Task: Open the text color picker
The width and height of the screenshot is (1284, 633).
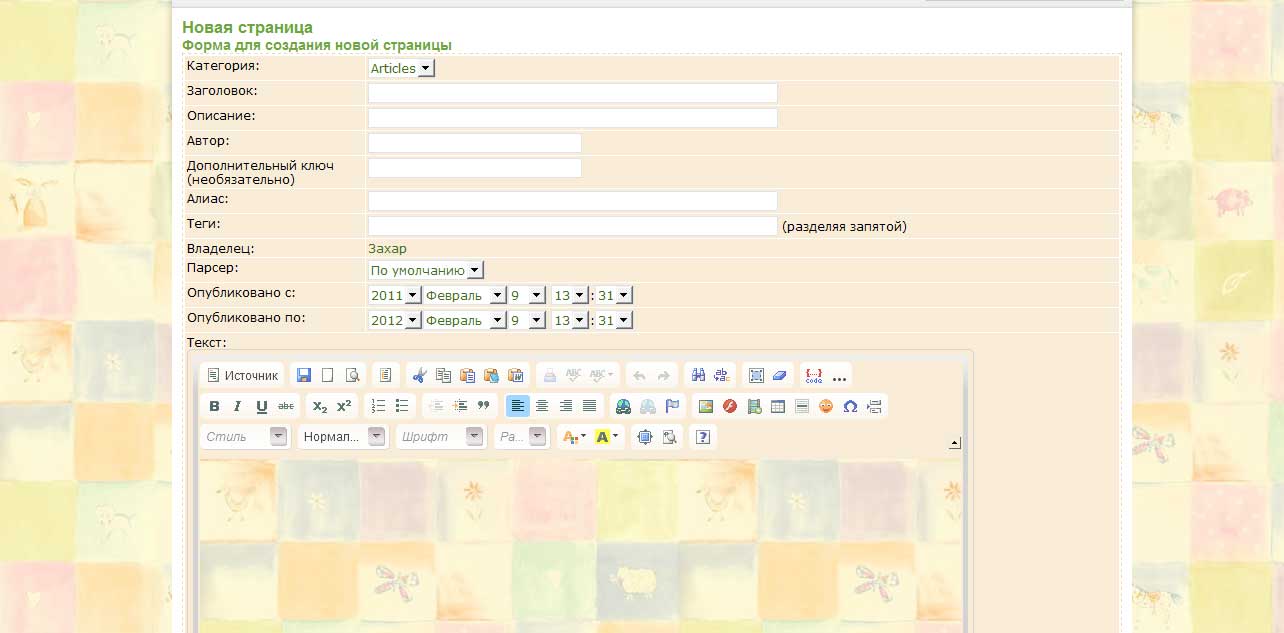Action: pos(574,437)
